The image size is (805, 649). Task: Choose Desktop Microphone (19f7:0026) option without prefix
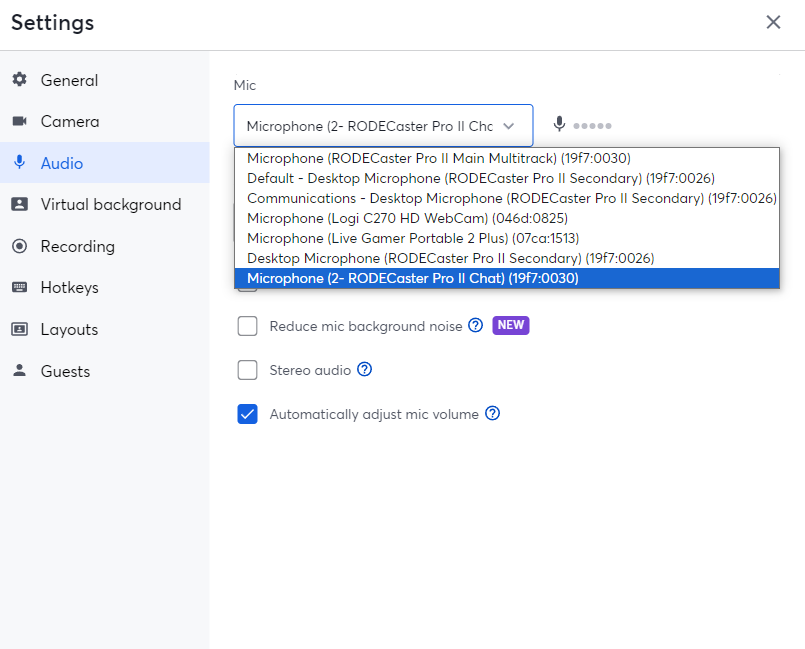(x=507, y=258)
